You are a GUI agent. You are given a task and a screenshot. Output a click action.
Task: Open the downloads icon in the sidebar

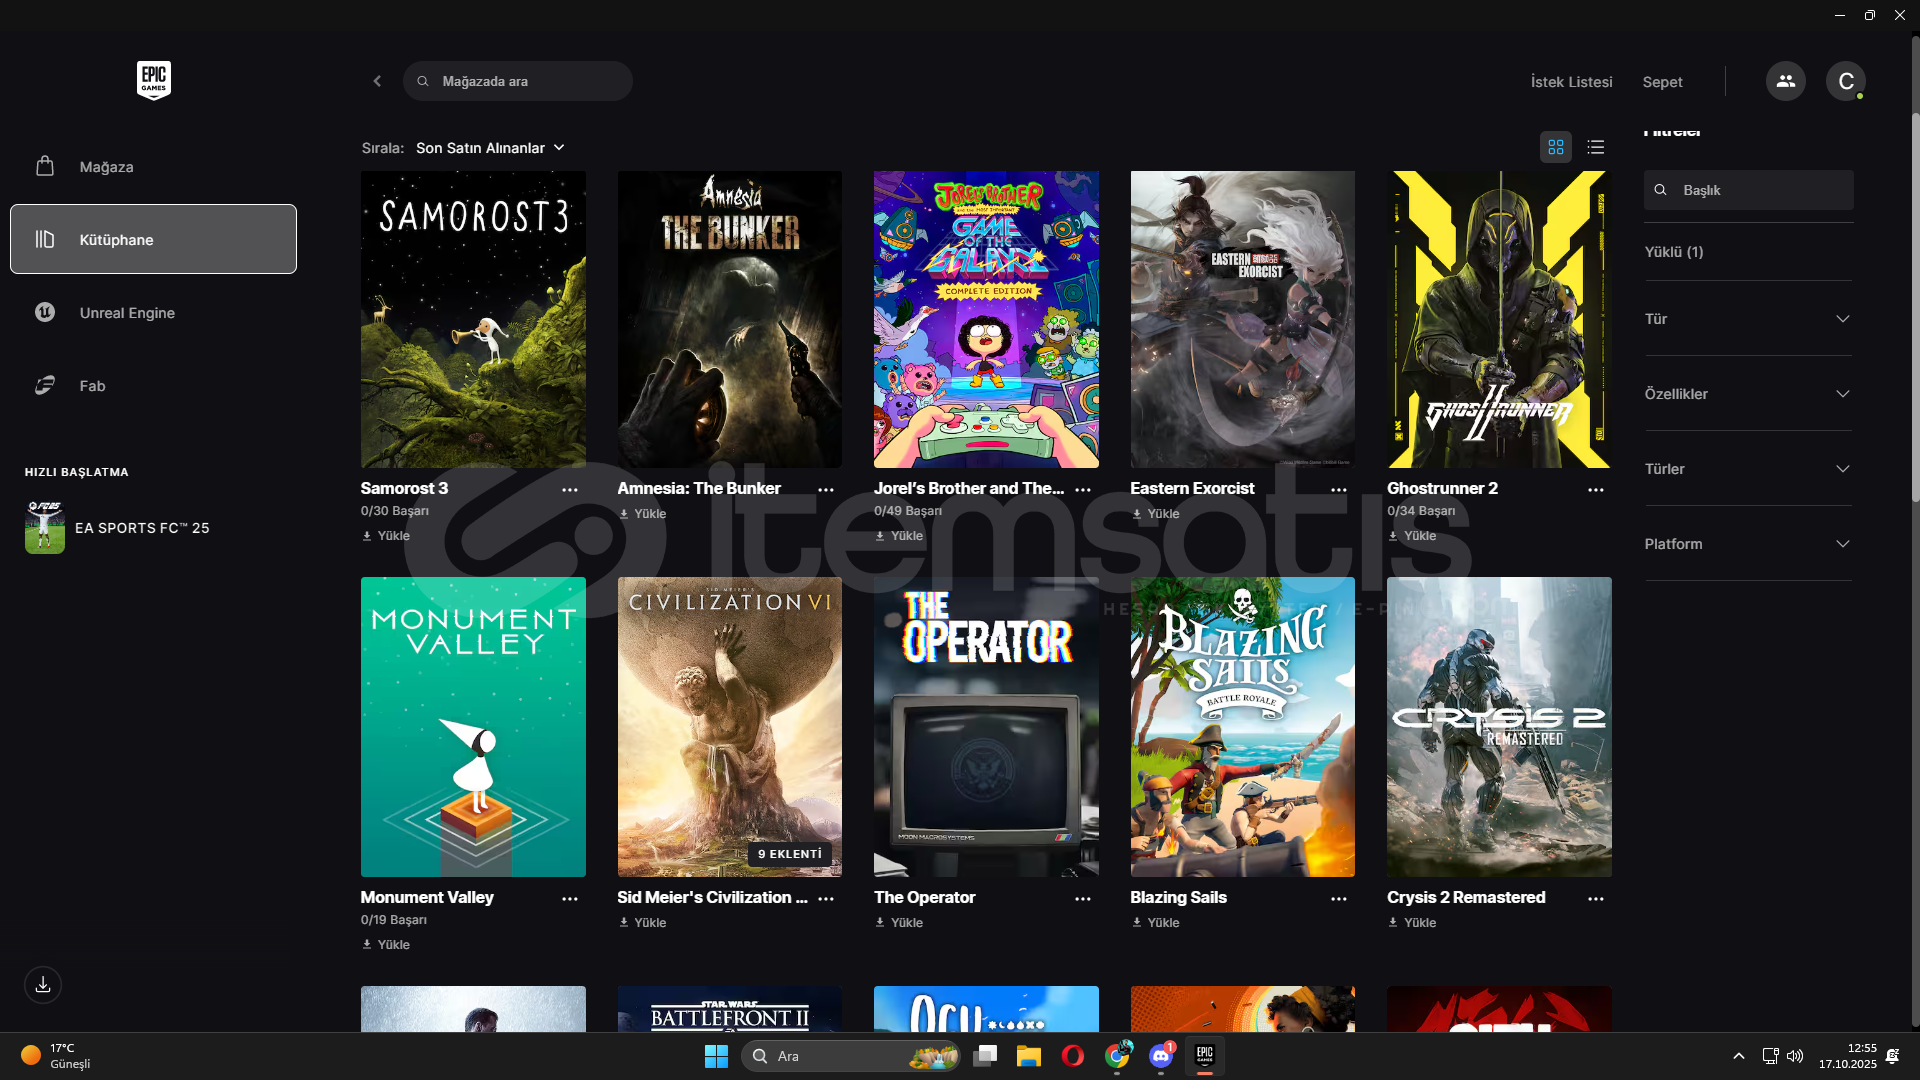[43, 985]
